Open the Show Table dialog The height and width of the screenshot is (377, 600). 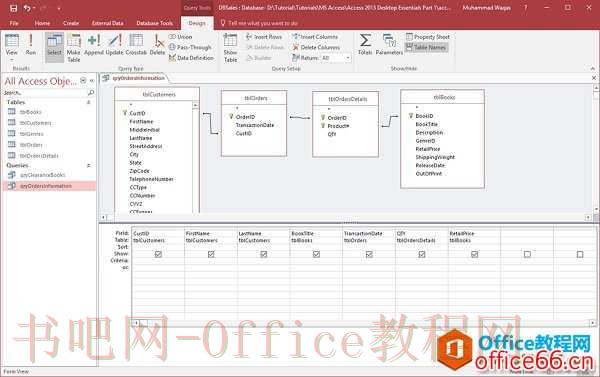pos(230,48)
